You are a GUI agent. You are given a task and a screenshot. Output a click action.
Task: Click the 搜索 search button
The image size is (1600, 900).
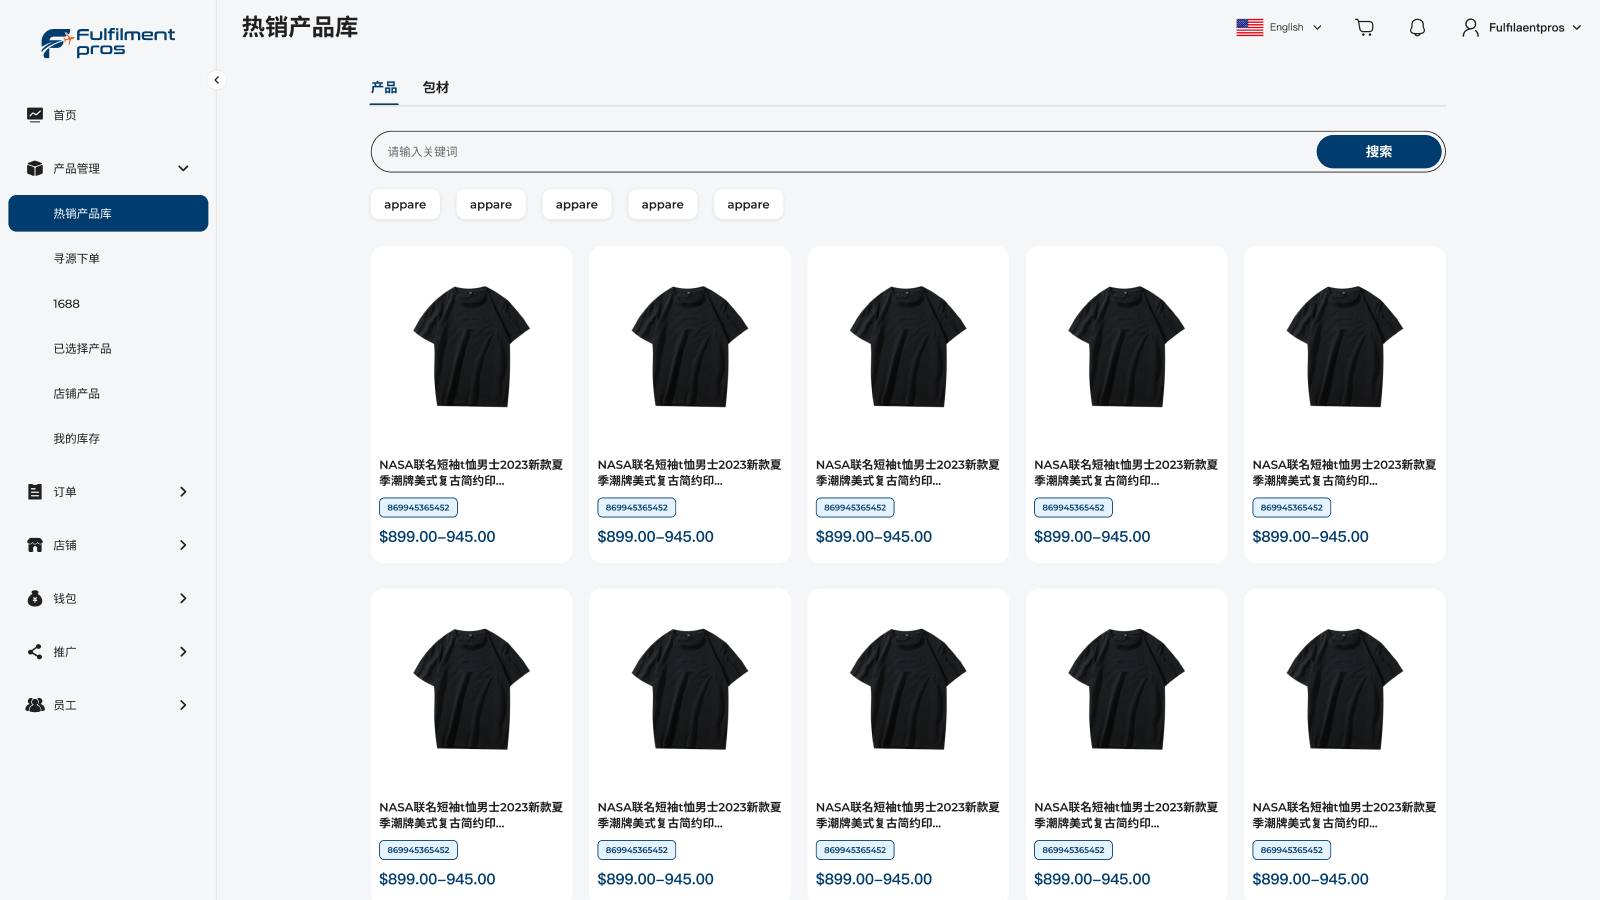(x=1378, y=151)
